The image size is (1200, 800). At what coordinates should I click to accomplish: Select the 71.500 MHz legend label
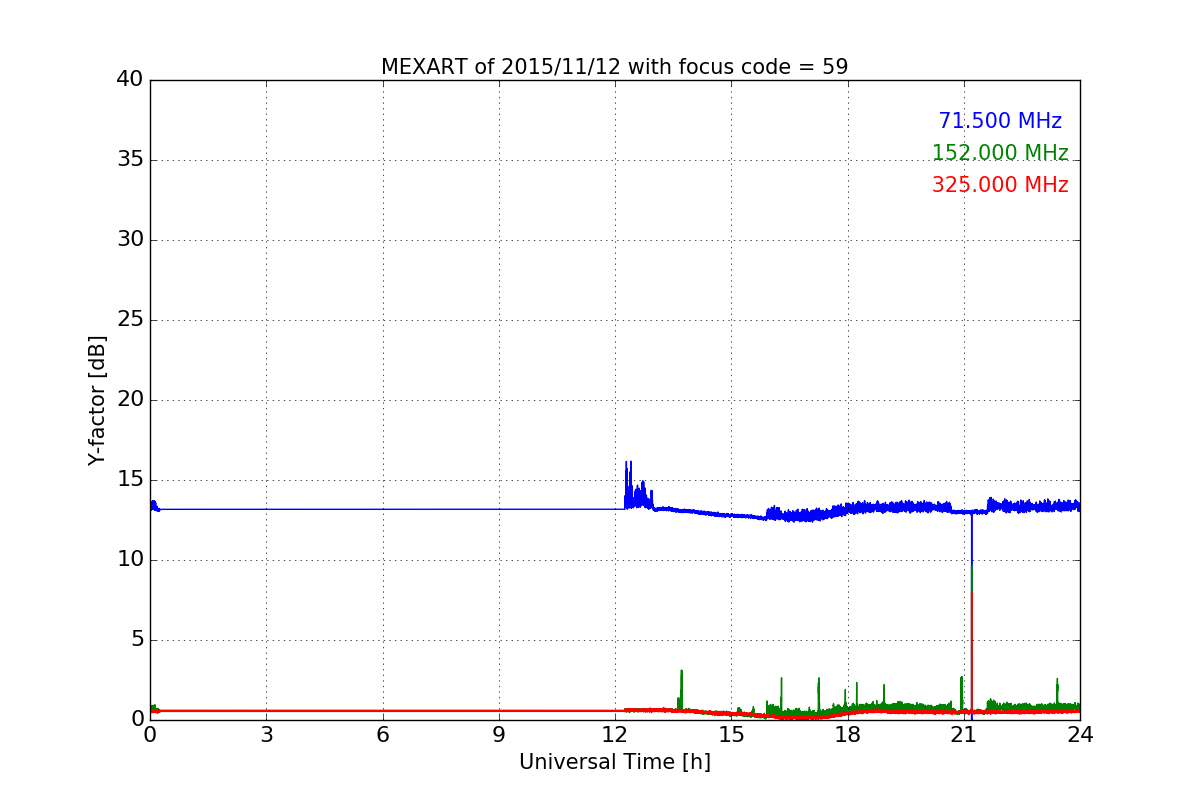tap(1000, 121)
